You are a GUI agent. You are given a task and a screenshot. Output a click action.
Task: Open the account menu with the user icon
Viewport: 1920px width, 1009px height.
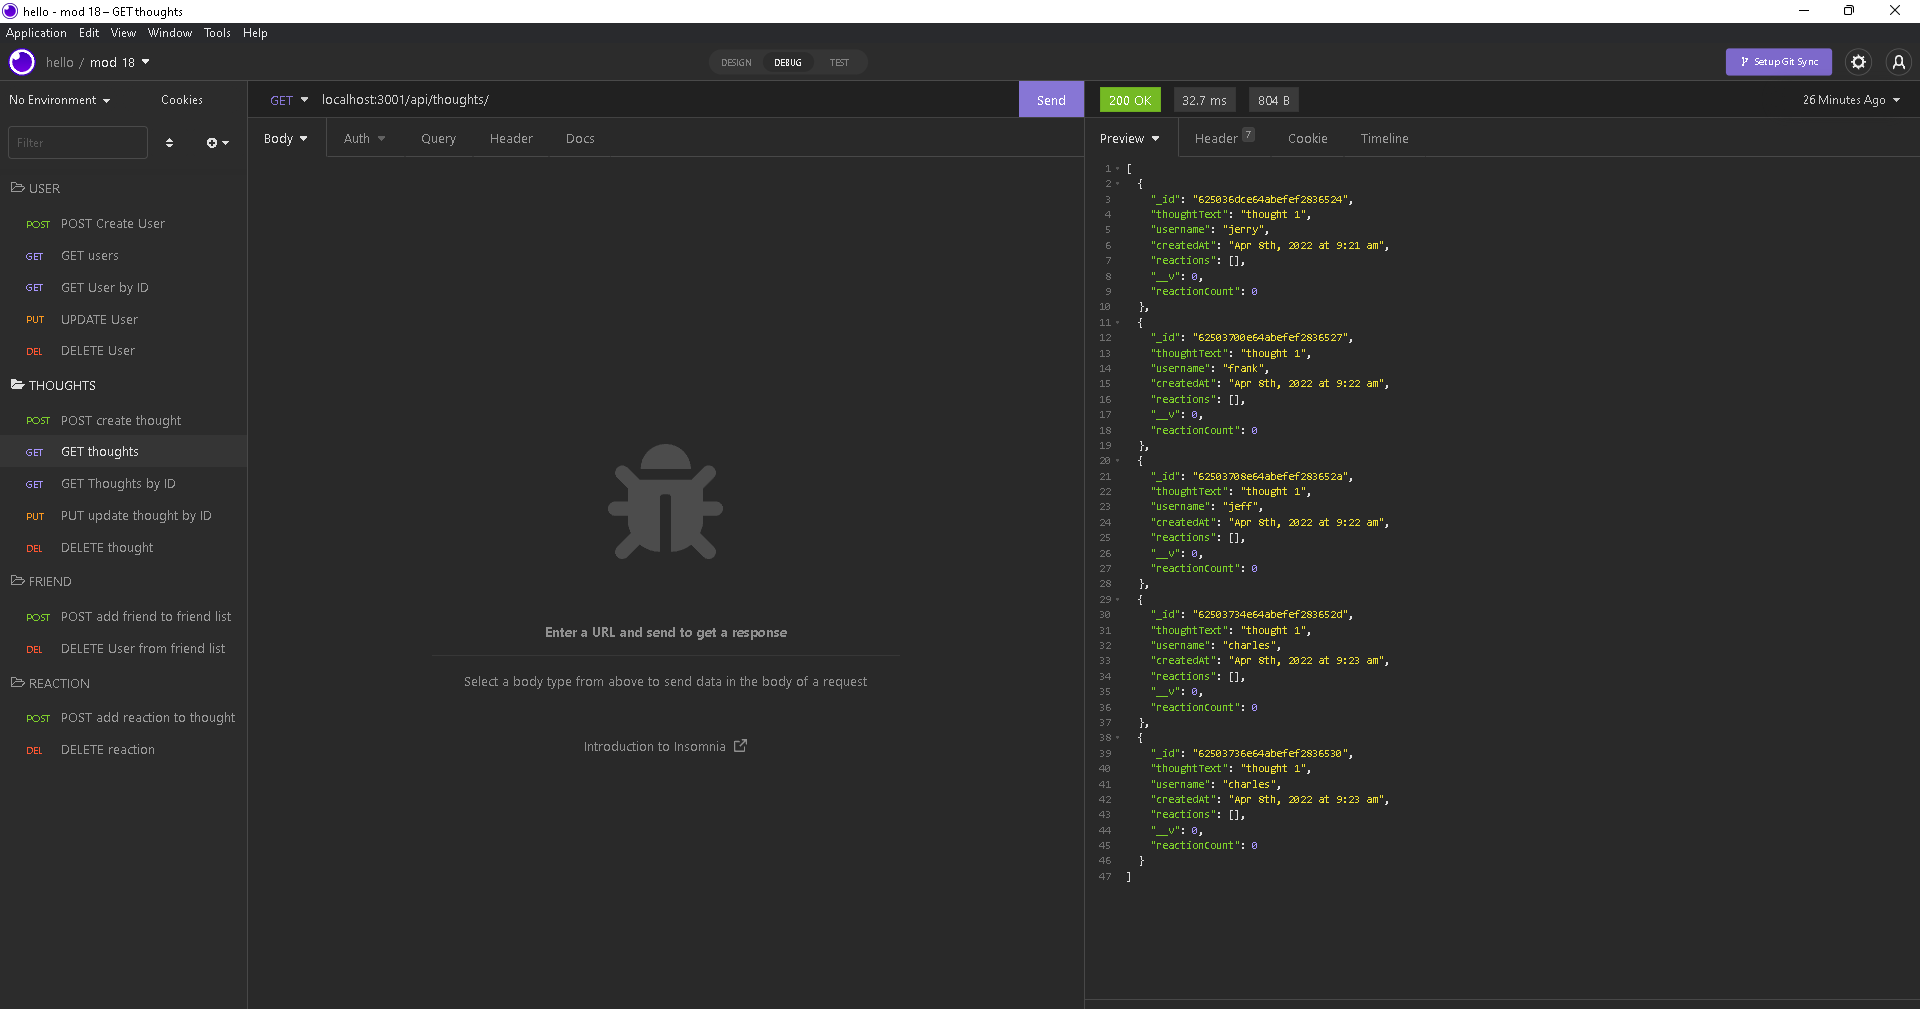pyautogui.click(x=1898, y=62)
